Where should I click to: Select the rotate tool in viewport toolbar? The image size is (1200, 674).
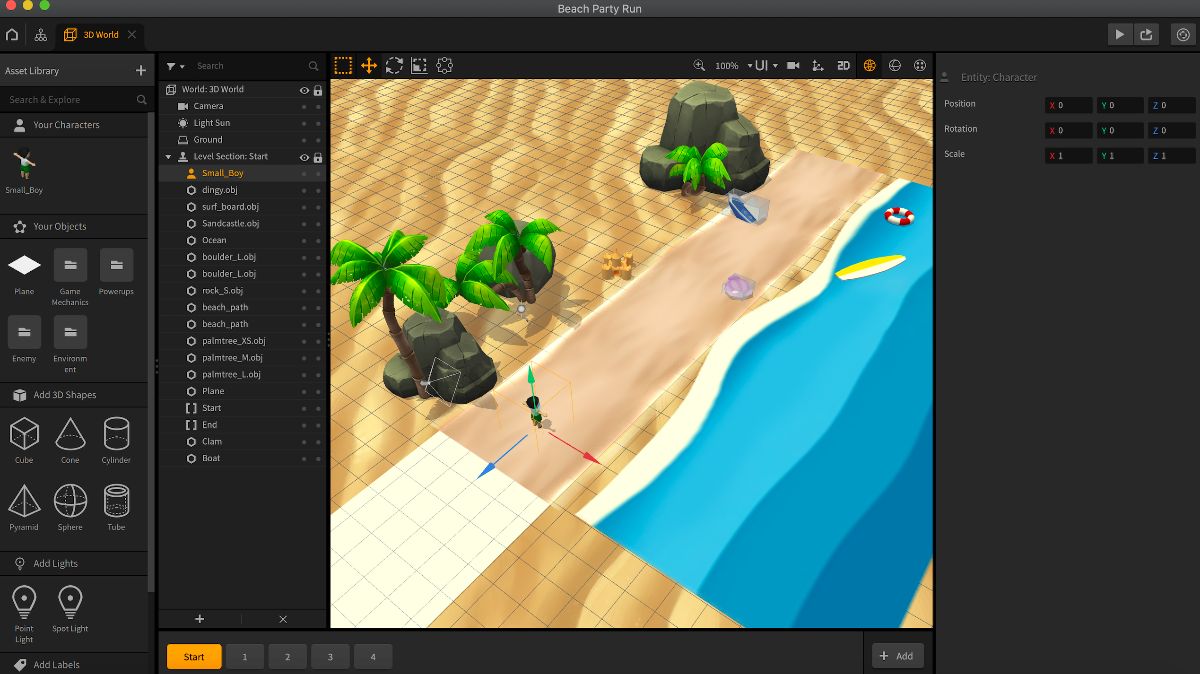click(394, 65)
